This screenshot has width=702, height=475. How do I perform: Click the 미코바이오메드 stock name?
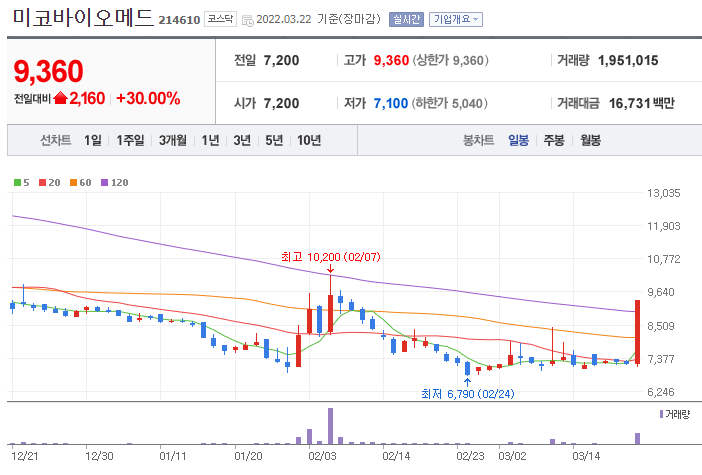[82, 17]
